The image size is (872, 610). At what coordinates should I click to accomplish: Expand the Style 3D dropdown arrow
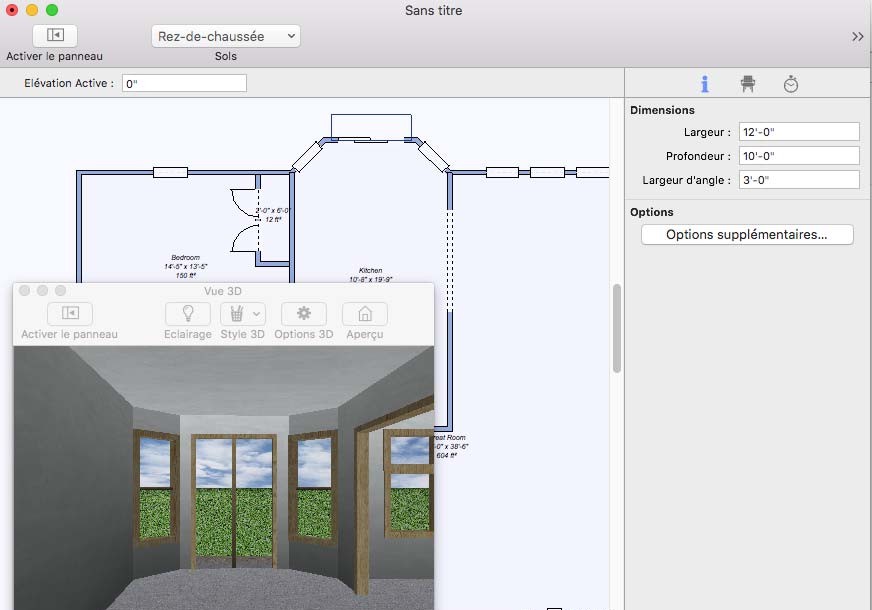pos(256,314)
